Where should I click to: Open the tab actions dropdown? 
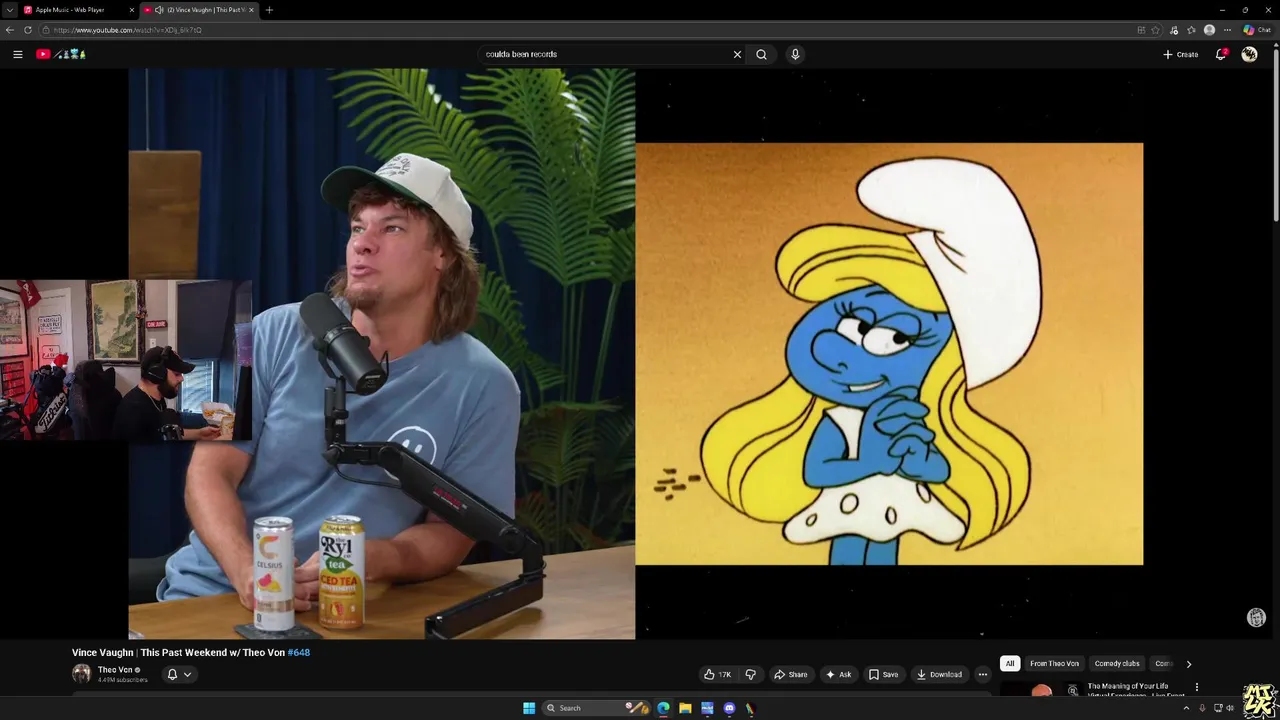click(x=9, y=10)
